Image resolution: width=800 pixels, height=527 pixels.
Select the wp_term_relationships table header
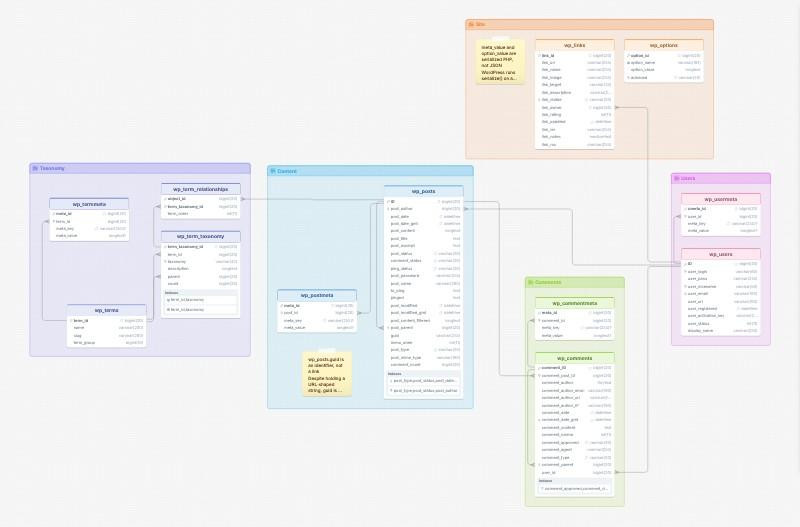(201, 189)
